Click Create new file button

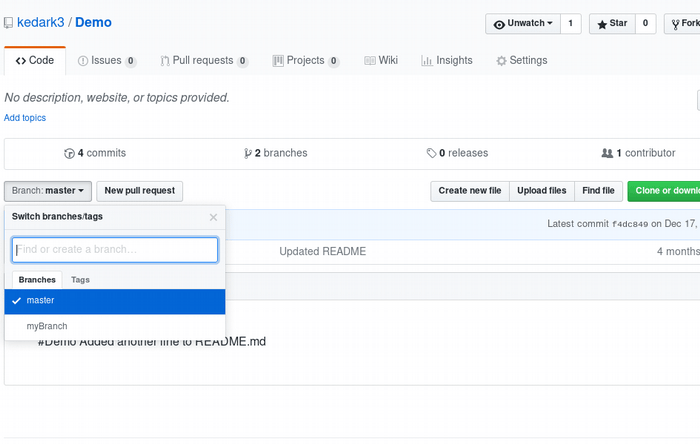click(x=470, y=190)
